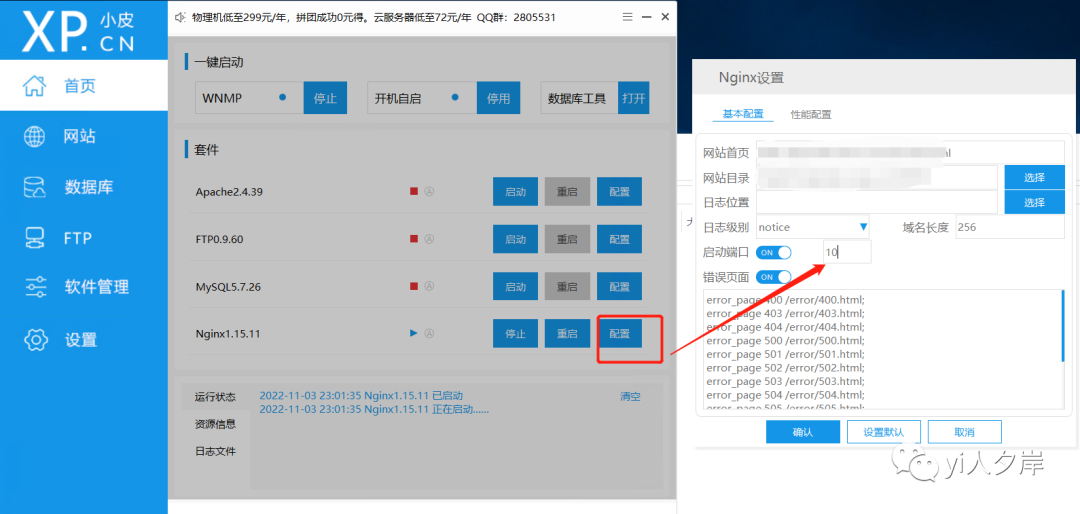Start Apache2.4.39 with 启动 button
This screenshot has width=1080, height=514.
tap(515, 192)
